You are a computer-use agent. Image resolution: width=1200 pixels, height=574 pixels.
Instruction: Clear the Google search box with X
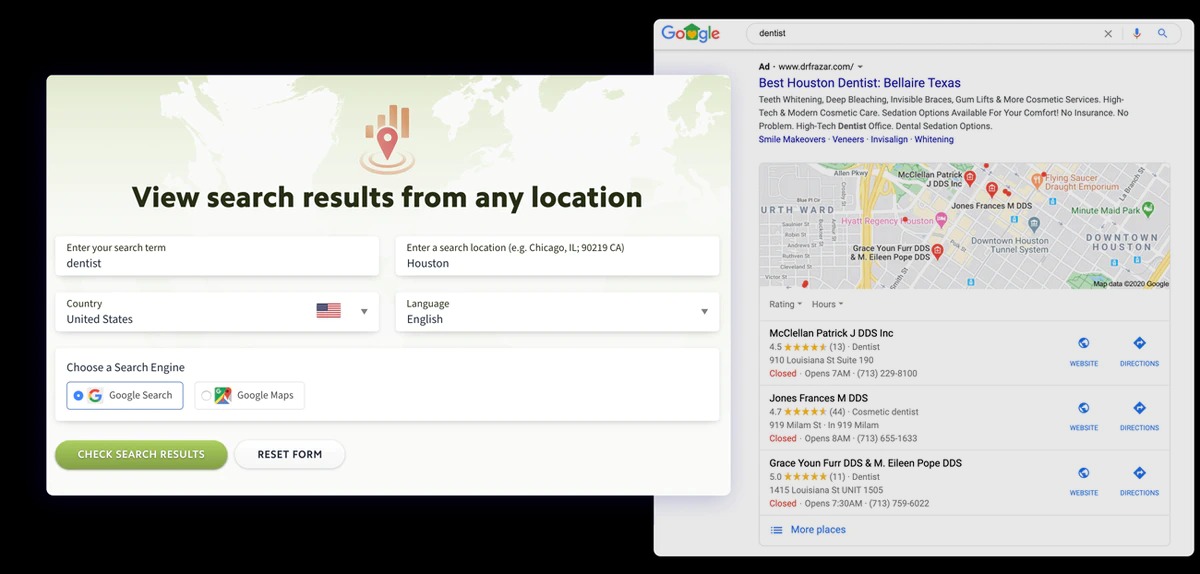(x=1108, y=33)
